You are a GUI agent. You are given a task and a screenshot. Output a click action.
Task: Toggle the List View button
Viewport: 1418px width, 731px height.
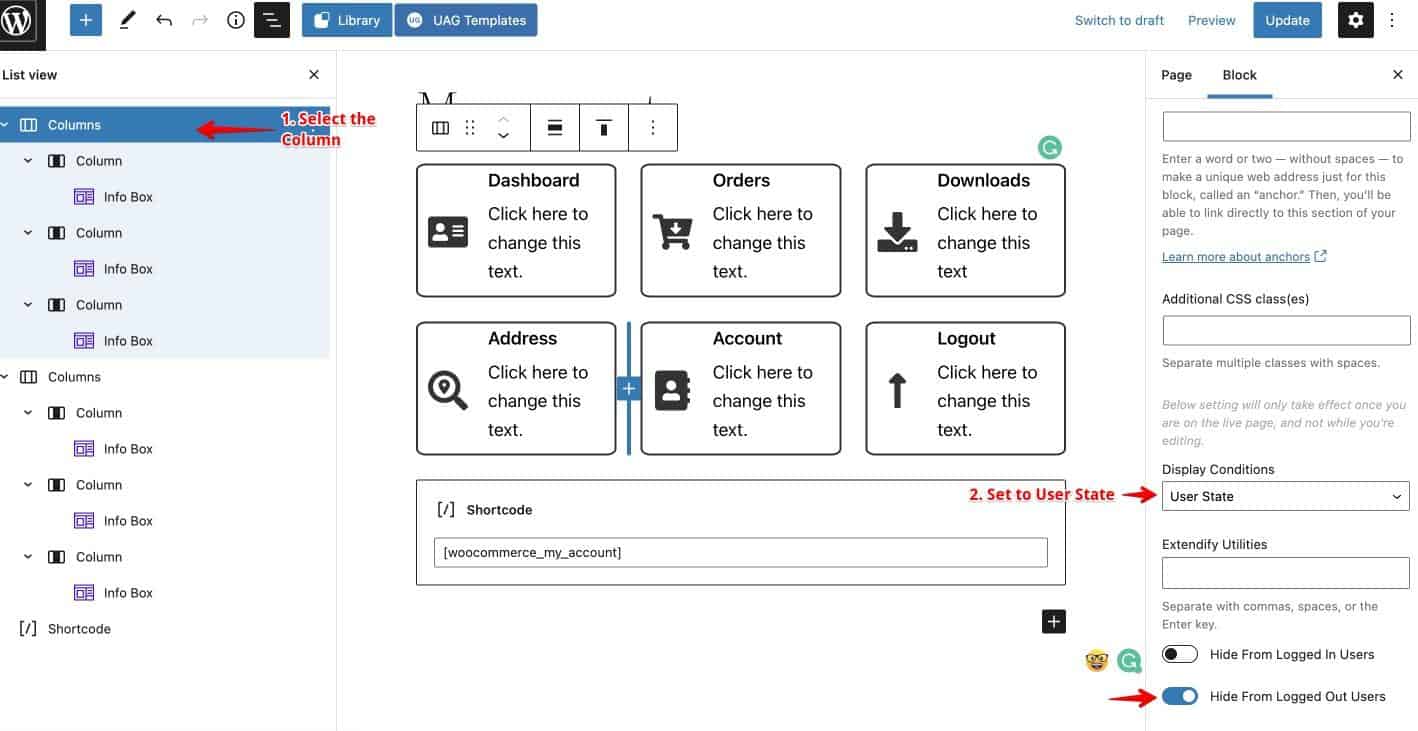pyautogui.click(x=272, y=20)
